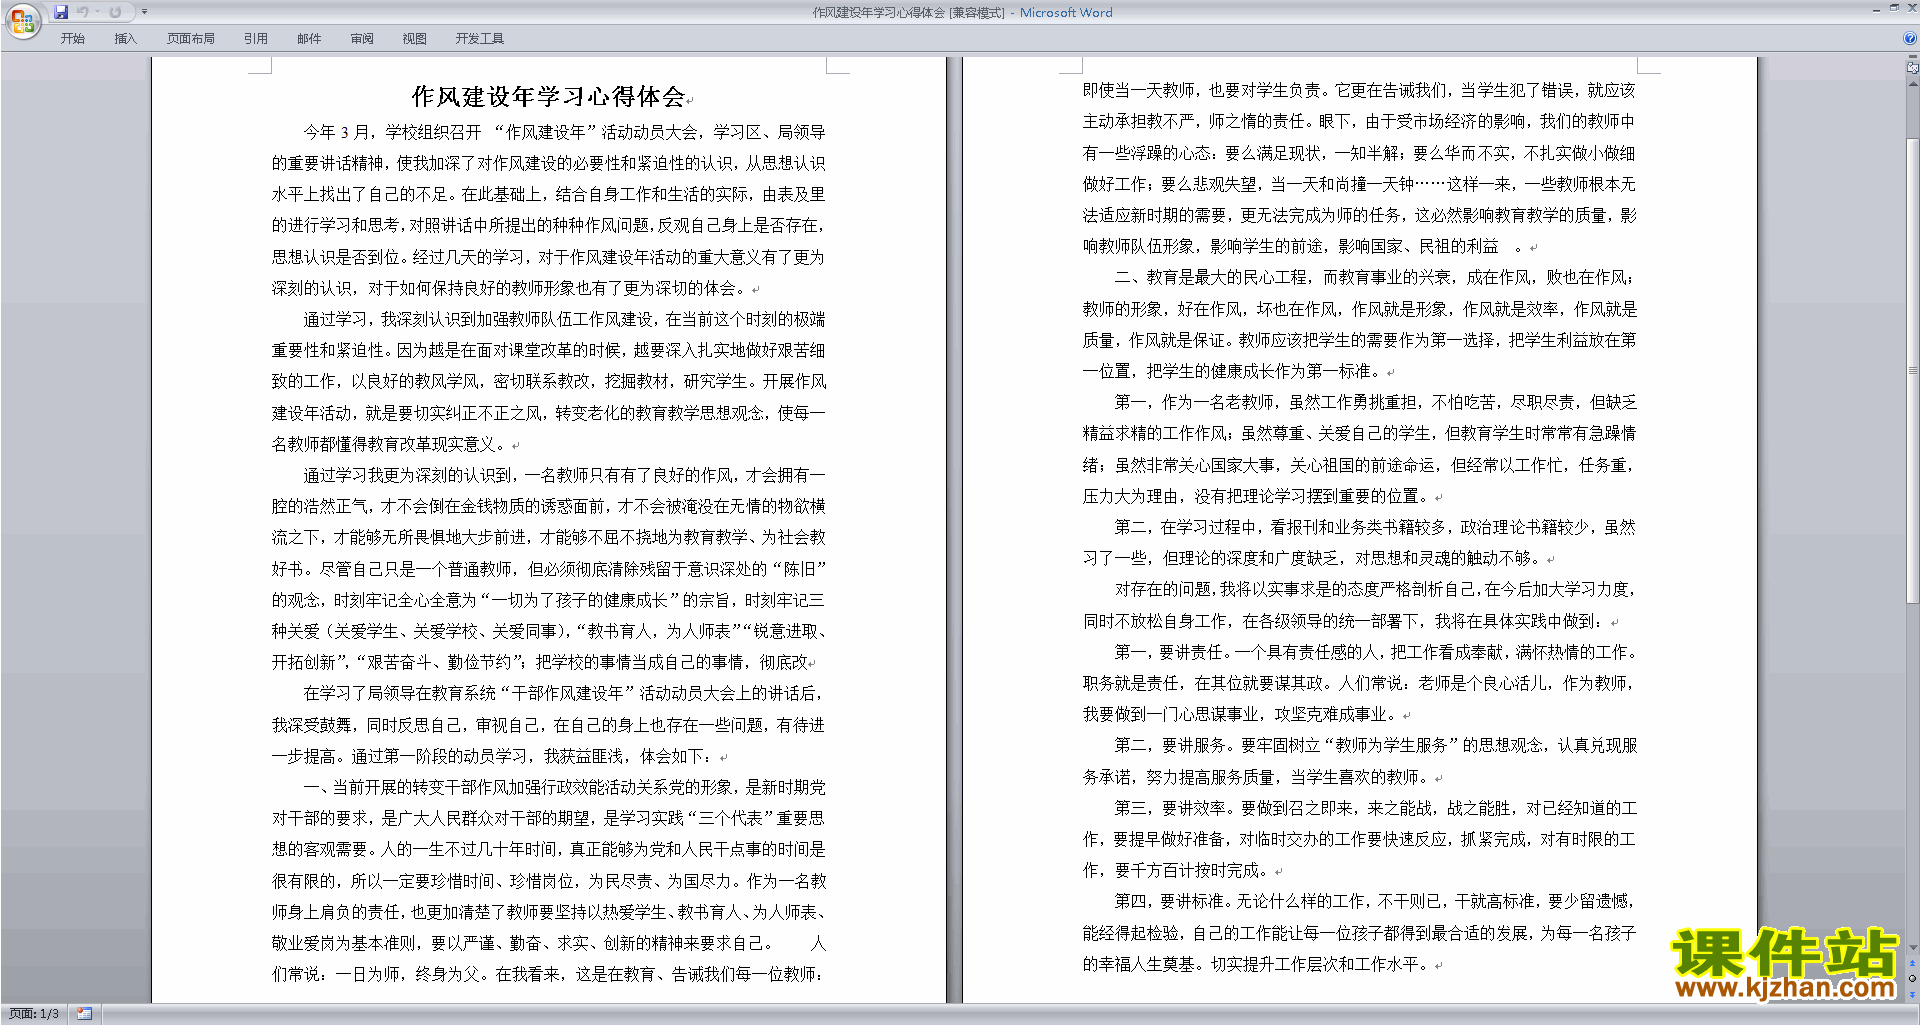Click the line starting 在学习了局领导在教育系统
1920x1025 pixels.
click(564, 693)
